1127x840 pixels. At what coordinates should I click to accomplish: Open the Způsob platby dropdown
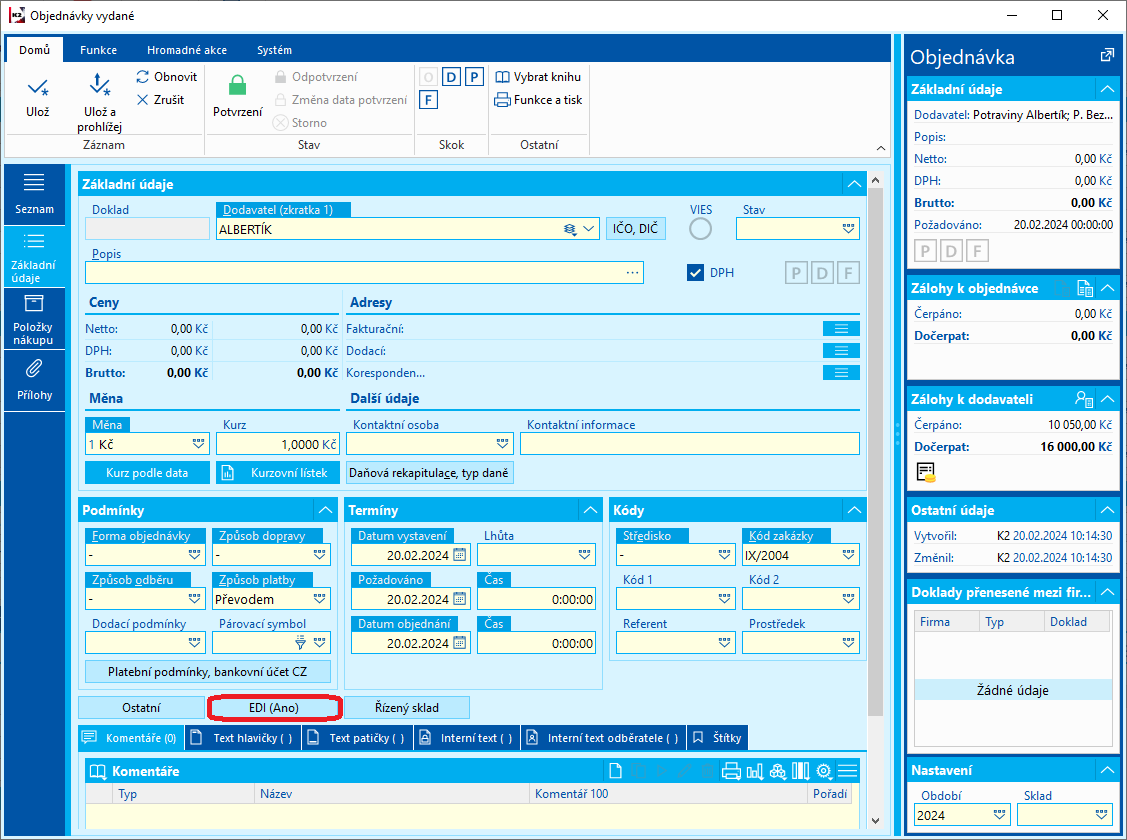(320, 599)
